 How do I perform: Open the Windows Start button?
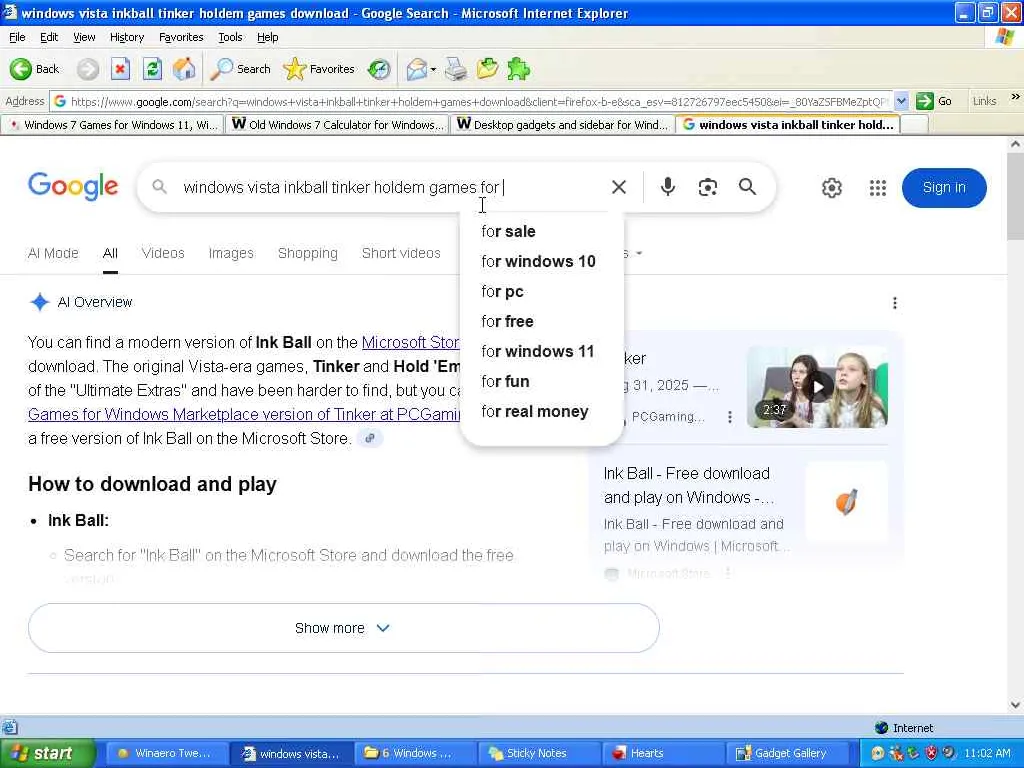click(48, 753)
